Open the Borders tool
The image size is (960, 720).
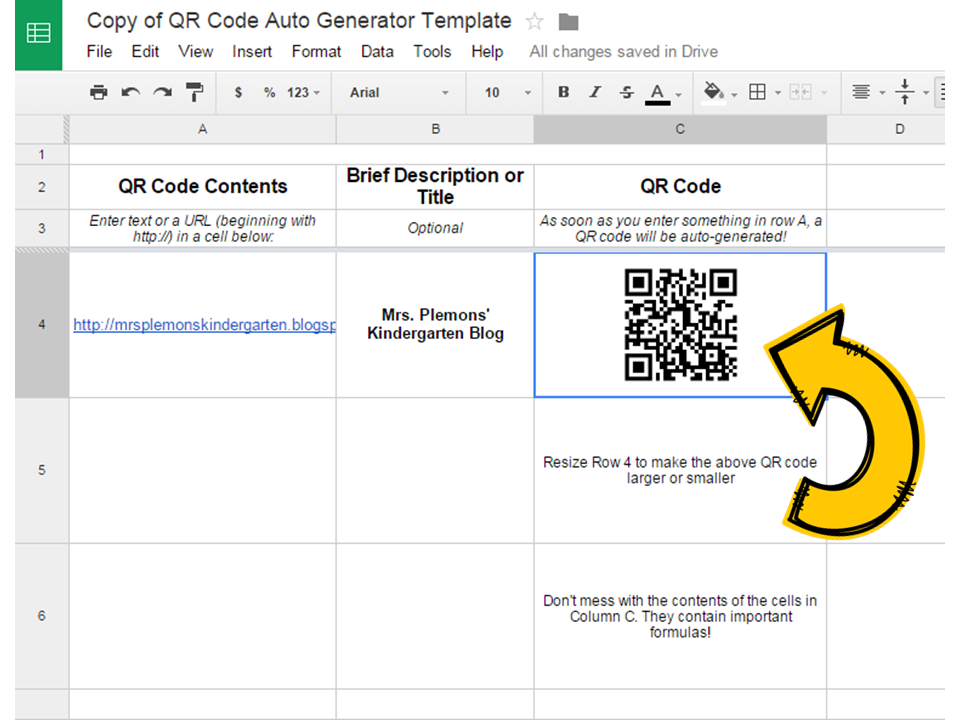coord(757,92)
